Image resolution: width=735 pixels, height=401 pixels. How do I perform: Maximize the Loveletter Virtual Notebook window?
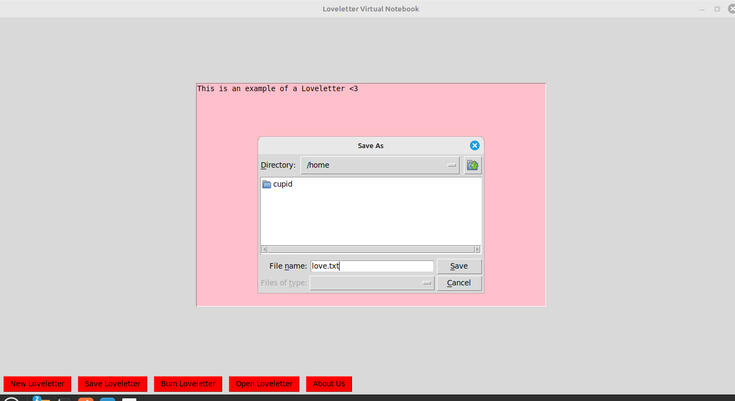click(x=716, y=9)
